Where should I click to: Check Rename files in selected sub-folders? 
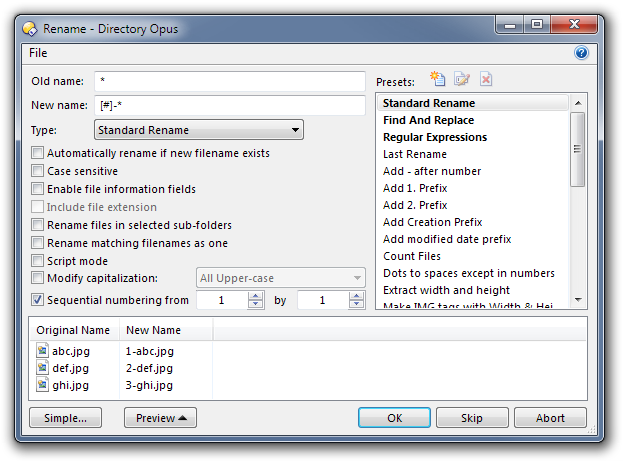(x=37, y=225)
